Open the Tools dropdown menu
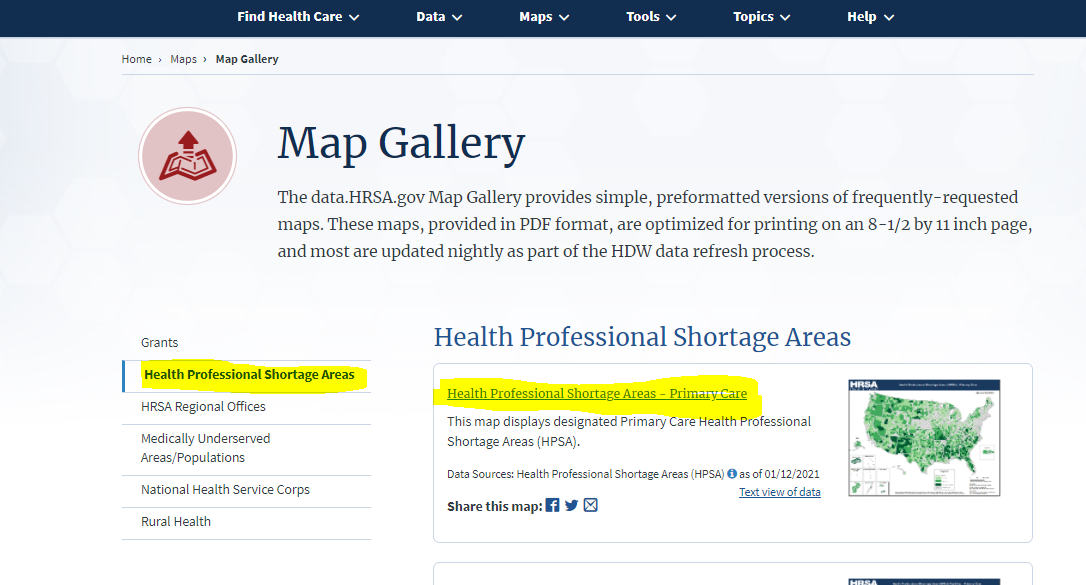 tap(651, 17)
